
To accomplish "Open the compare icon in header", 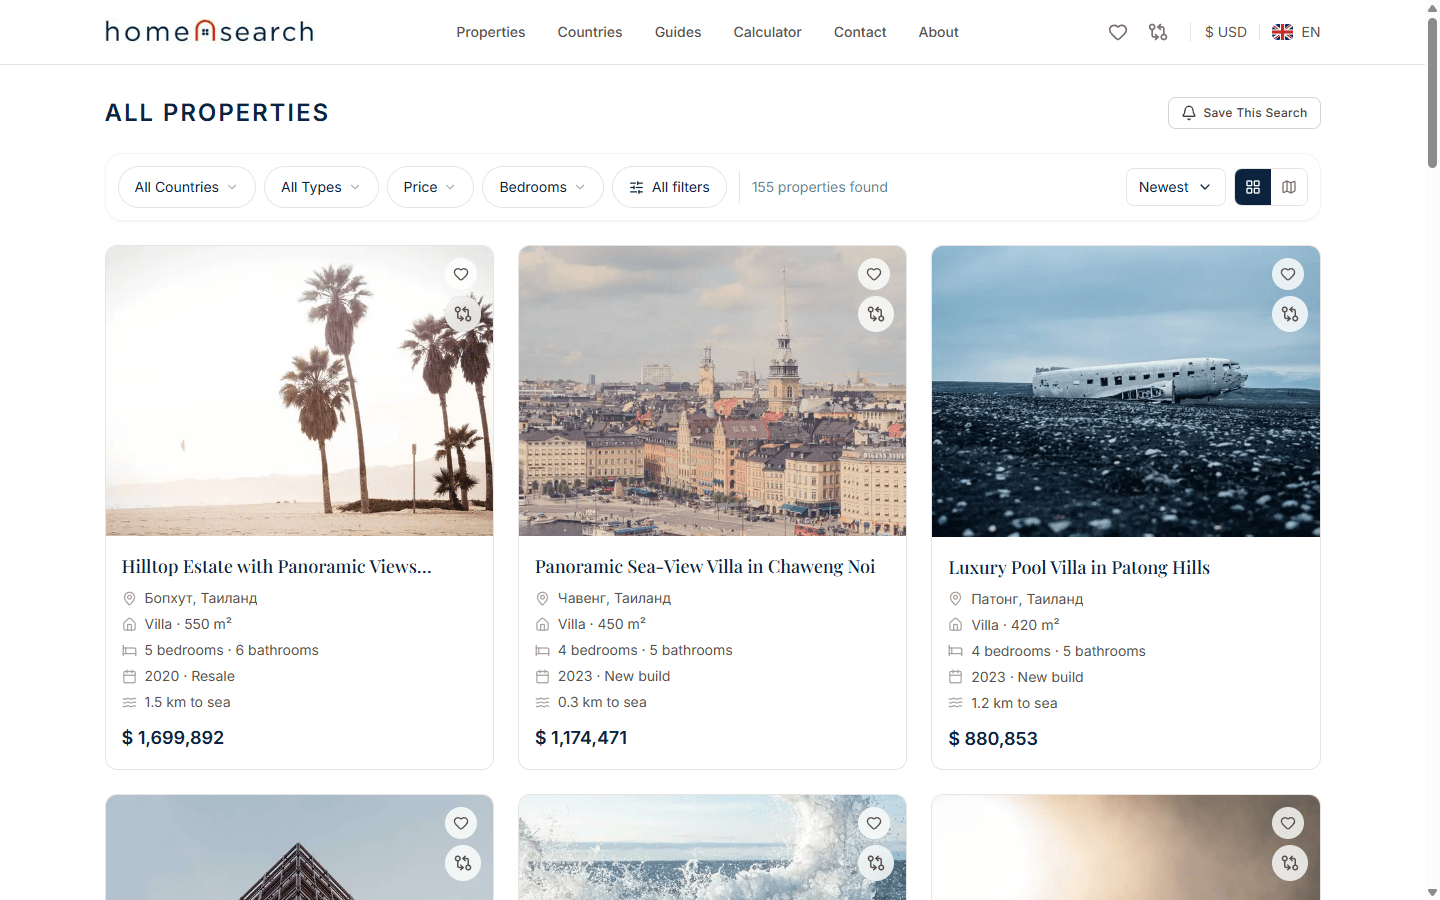I will click(1158, 32).
